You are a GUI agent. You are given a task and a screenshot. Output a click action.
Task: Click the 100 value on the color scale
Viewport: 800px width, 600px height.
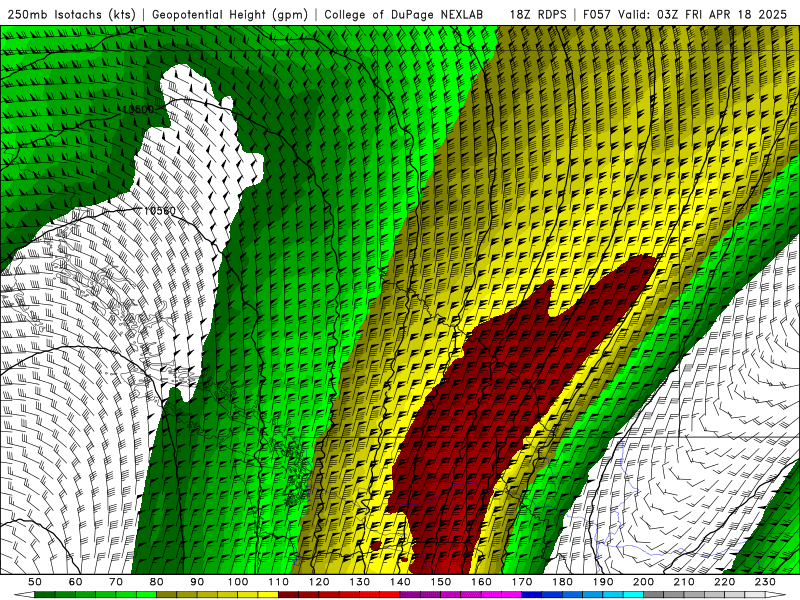(238, 582)
